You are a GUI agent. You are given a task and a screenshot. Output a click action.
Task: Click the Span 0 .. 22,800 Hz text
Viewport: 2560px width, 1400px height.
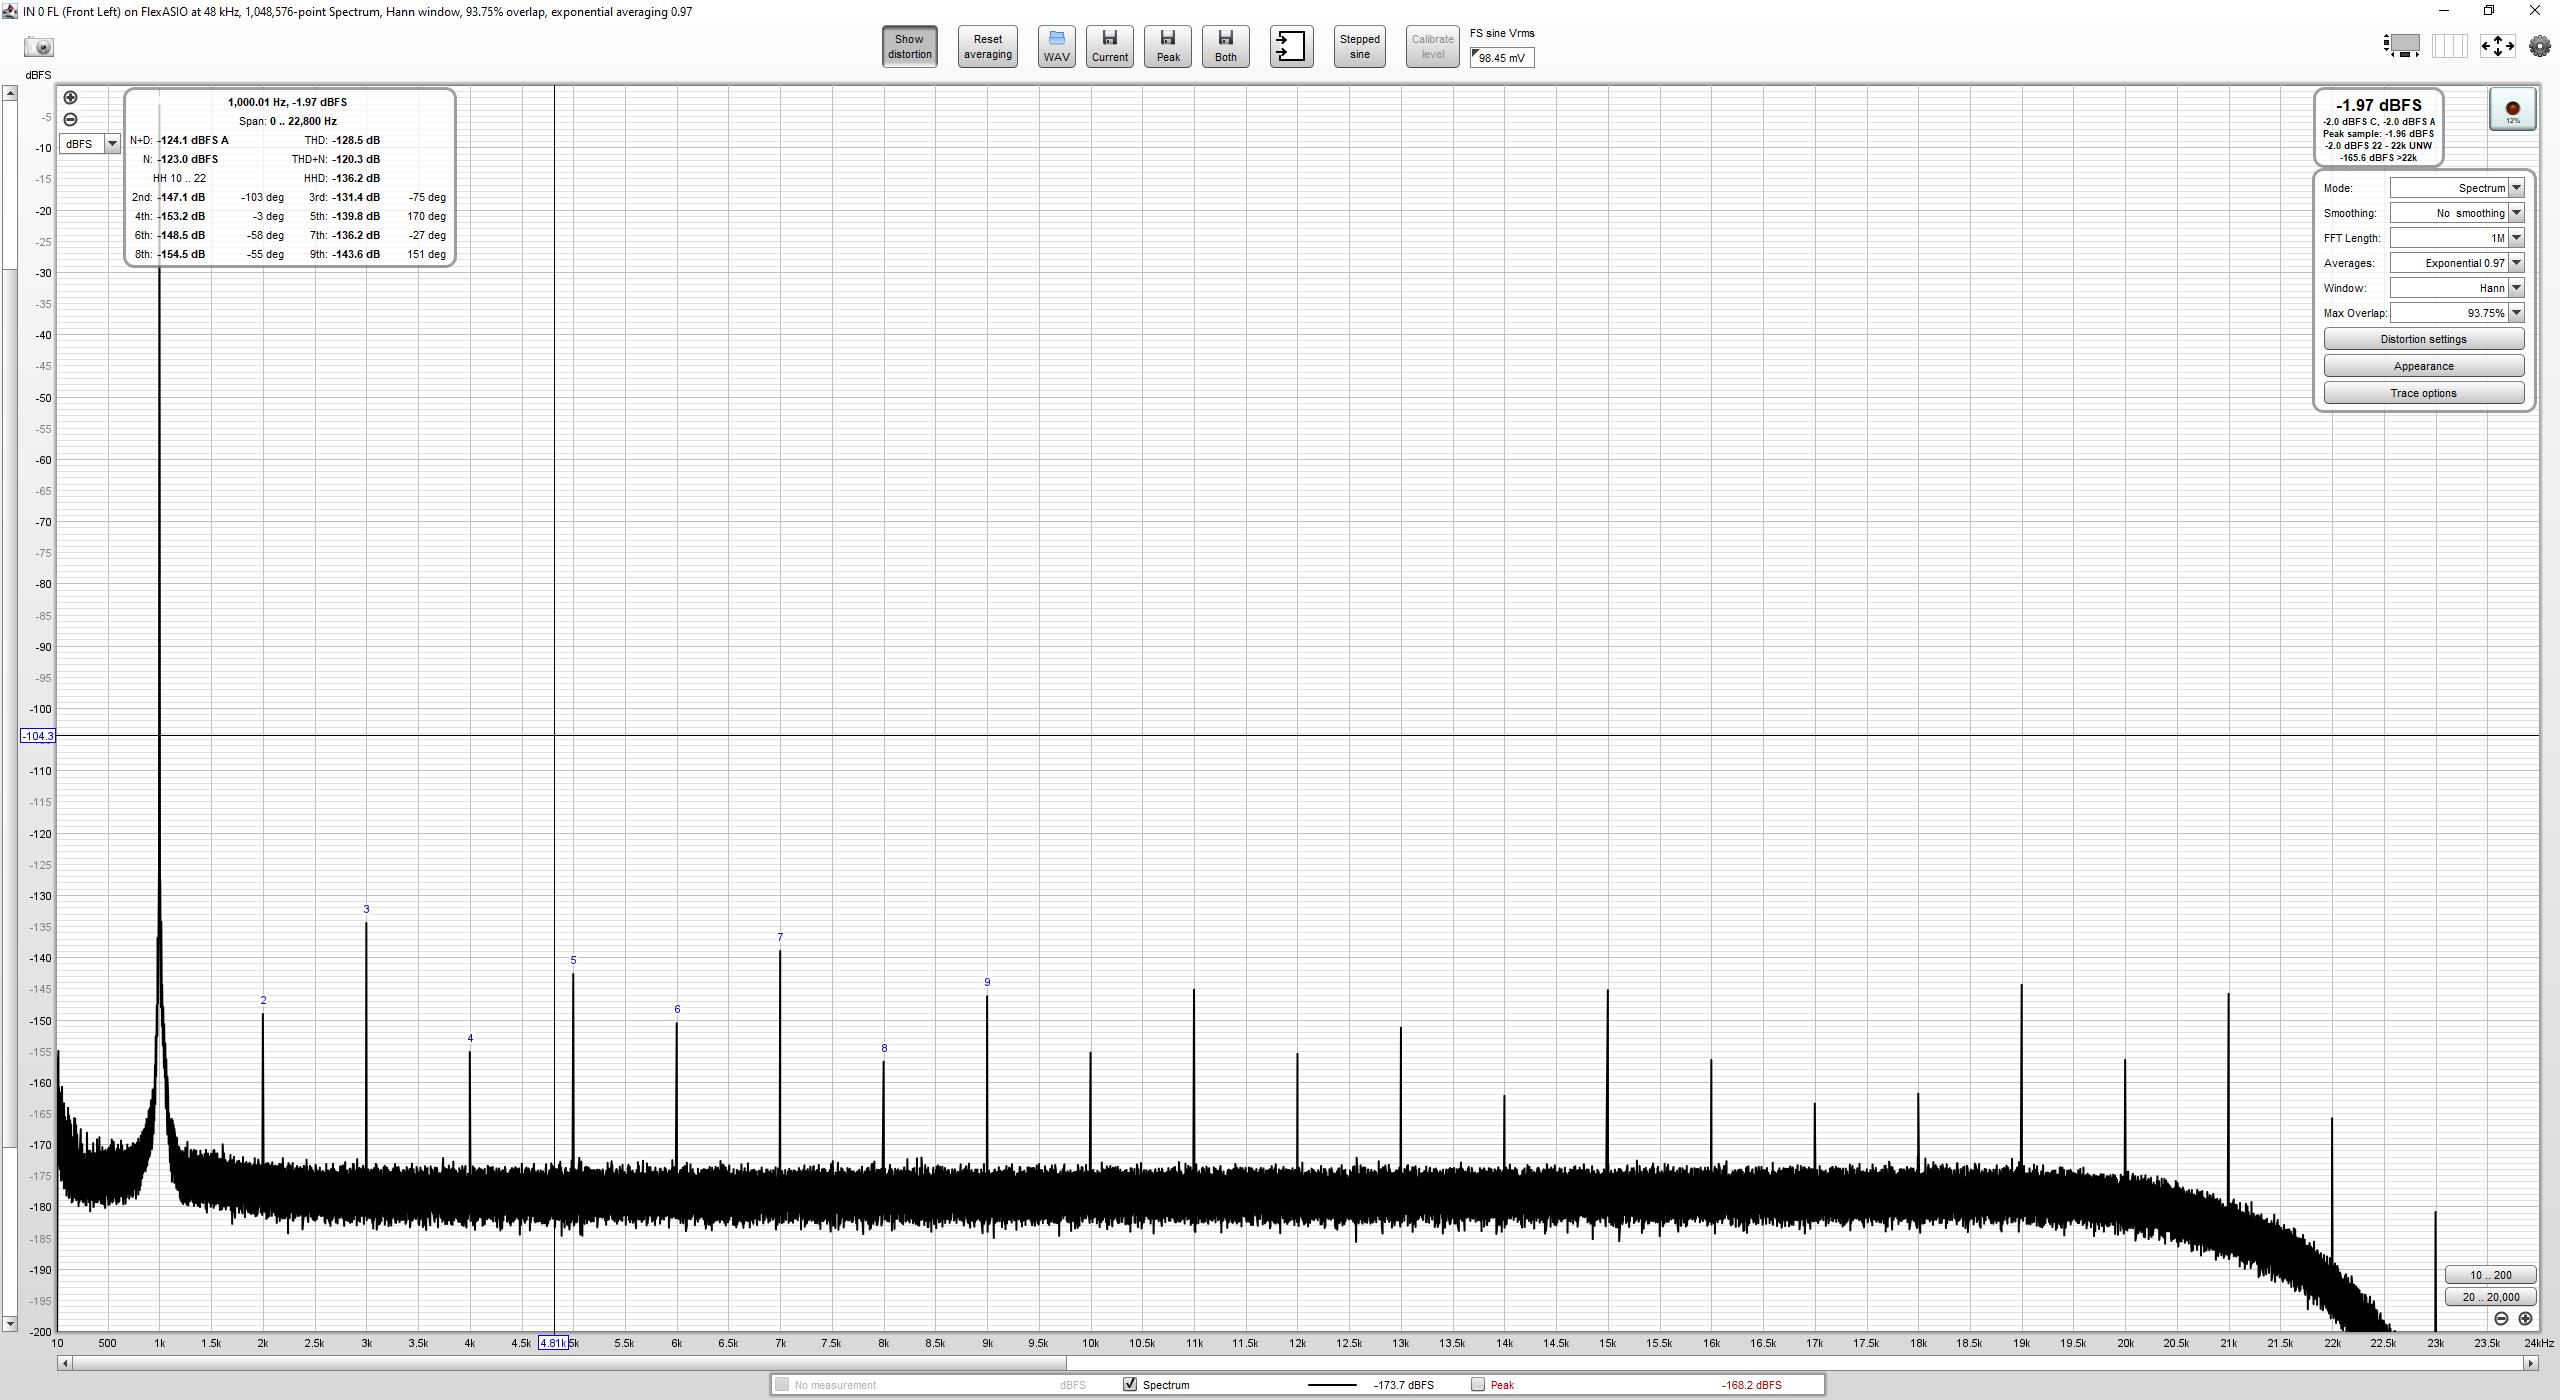coord(288,121)
